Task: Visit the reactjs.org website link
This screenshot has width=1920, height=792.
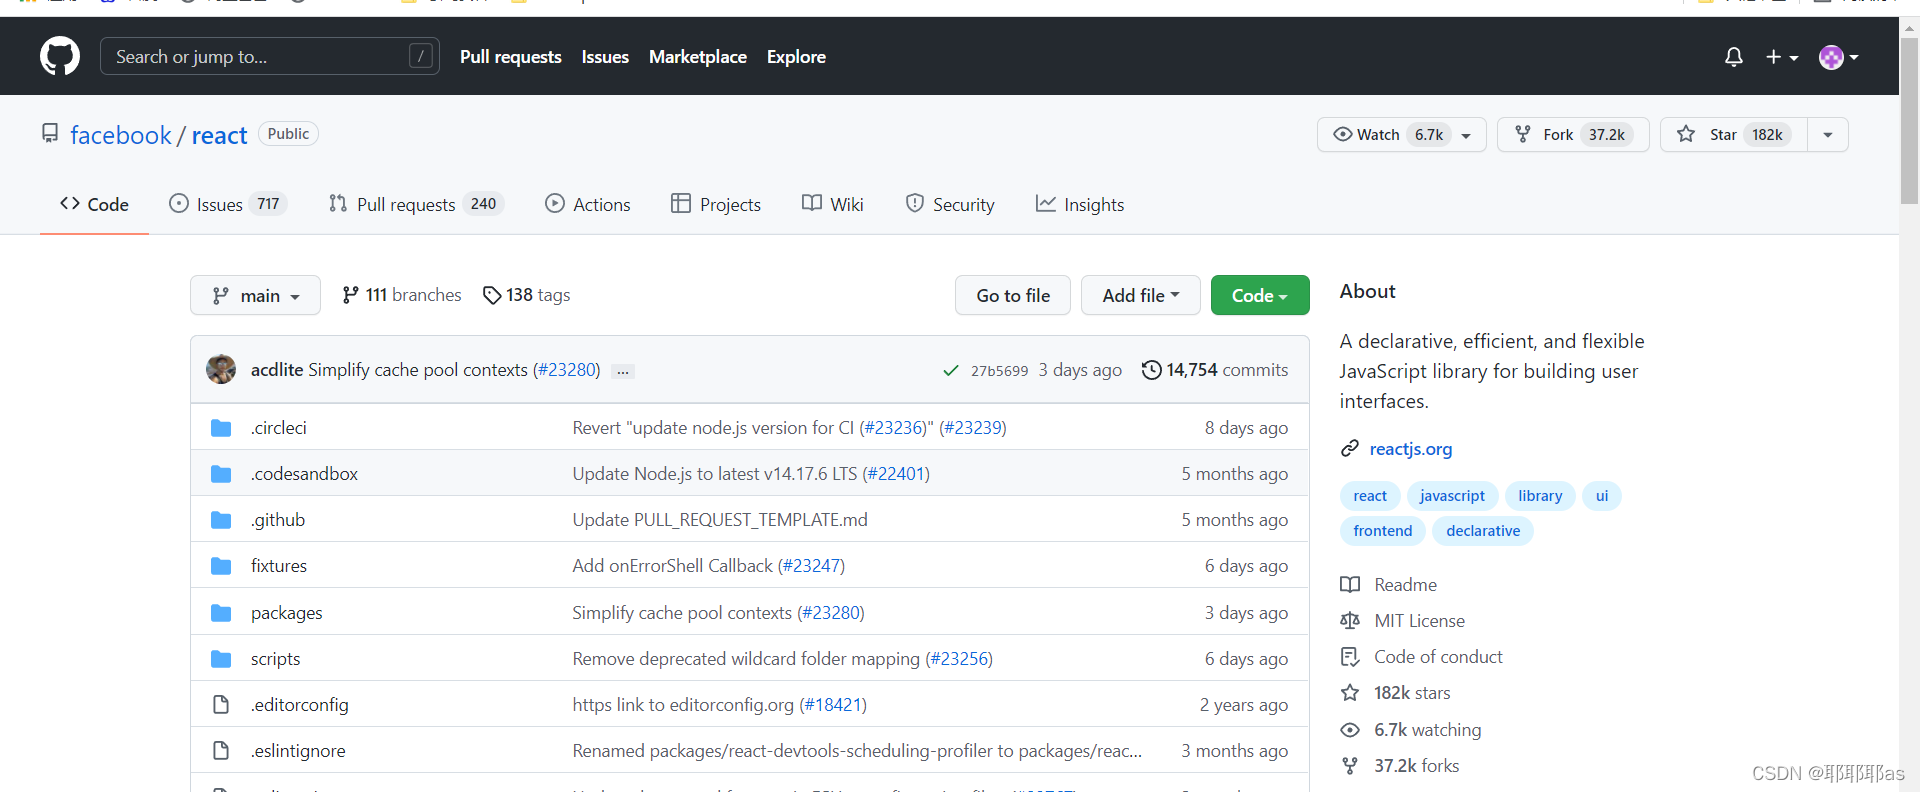Action: click(x=1411, y=448)
